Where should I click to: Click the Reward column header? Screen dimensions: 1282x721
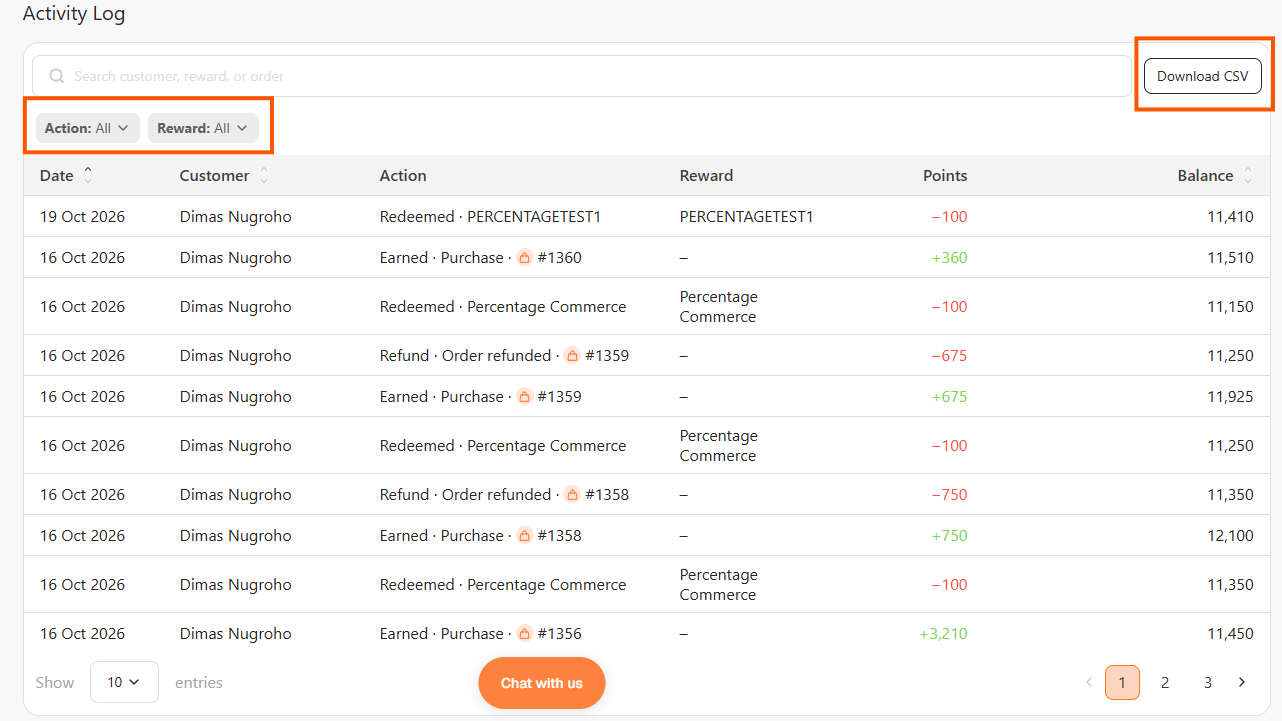706,175
